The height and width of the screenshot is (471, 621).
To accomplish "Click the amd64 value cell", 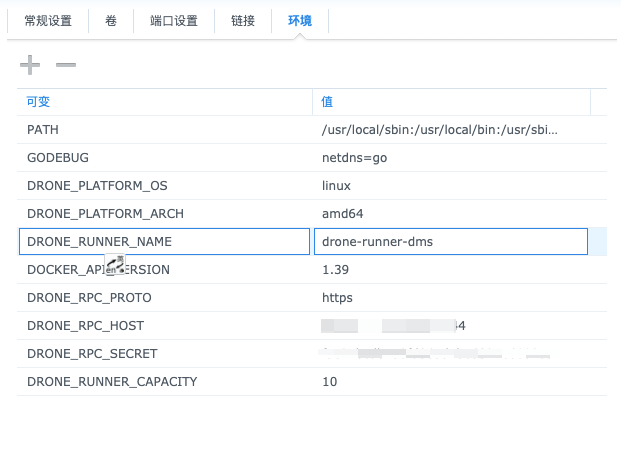I will coord(343,214).
